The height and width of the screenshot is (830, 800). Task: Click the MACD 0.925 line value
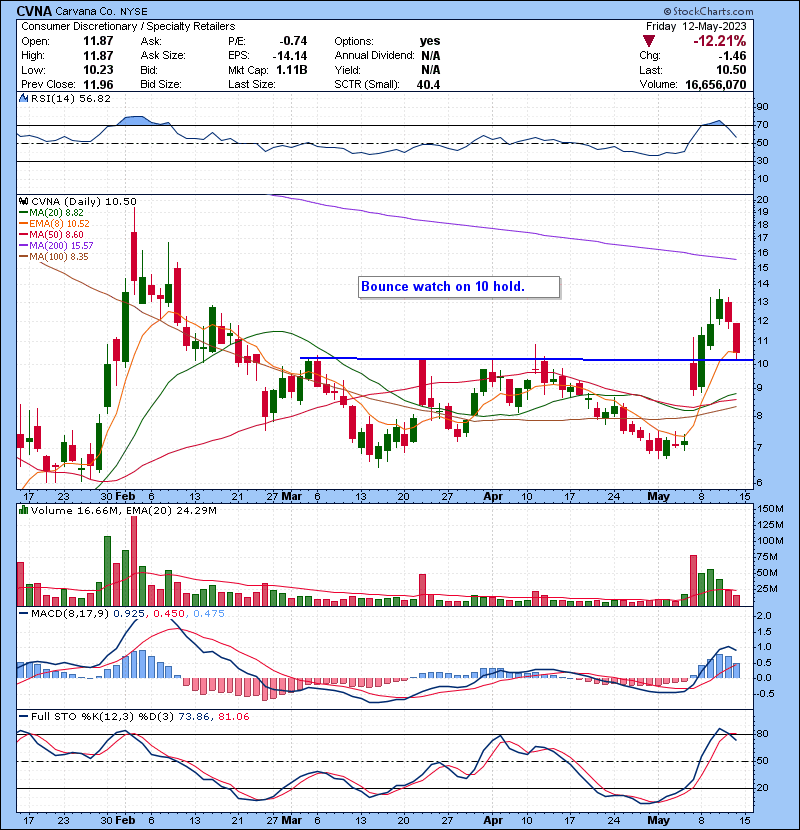tap(129, 614)
